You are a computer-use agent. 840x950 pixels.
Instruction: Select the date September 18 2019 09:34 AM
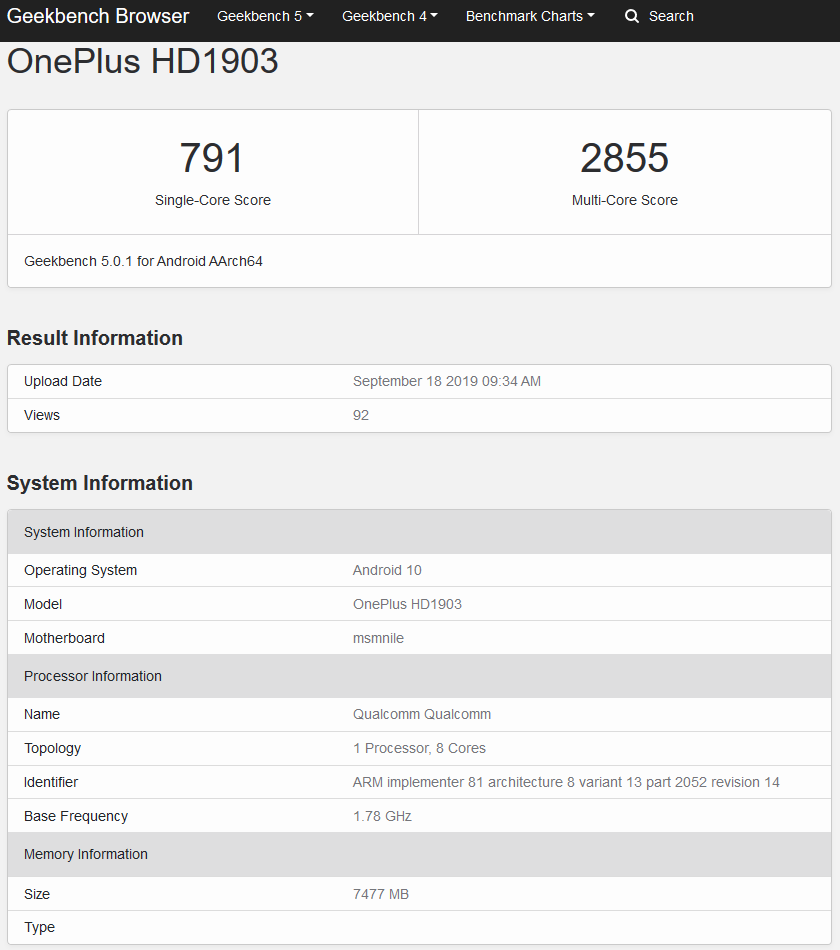click(x=447, y=381)
